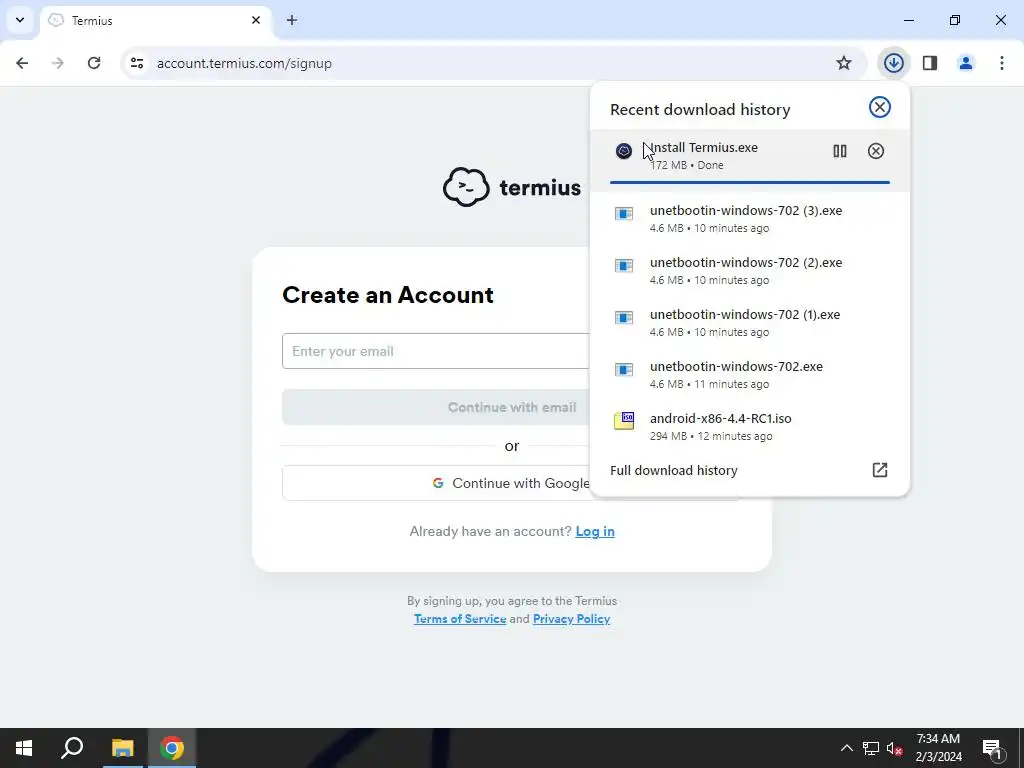Click the open-in-new-tab icon for download history
1024x768 pixels.
tap(880, 470)
